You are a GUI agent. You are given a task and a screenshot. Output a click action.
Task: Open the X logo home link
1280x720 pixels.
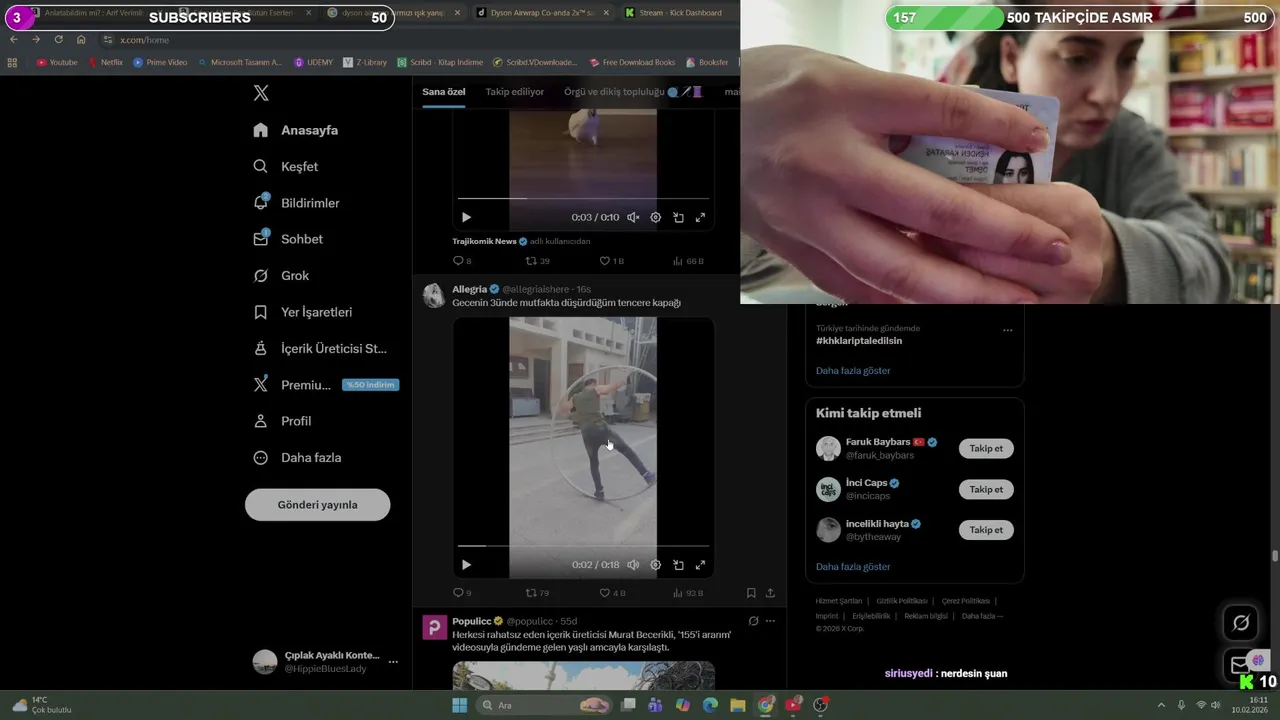pyautogui.click(x=261, y=93)
